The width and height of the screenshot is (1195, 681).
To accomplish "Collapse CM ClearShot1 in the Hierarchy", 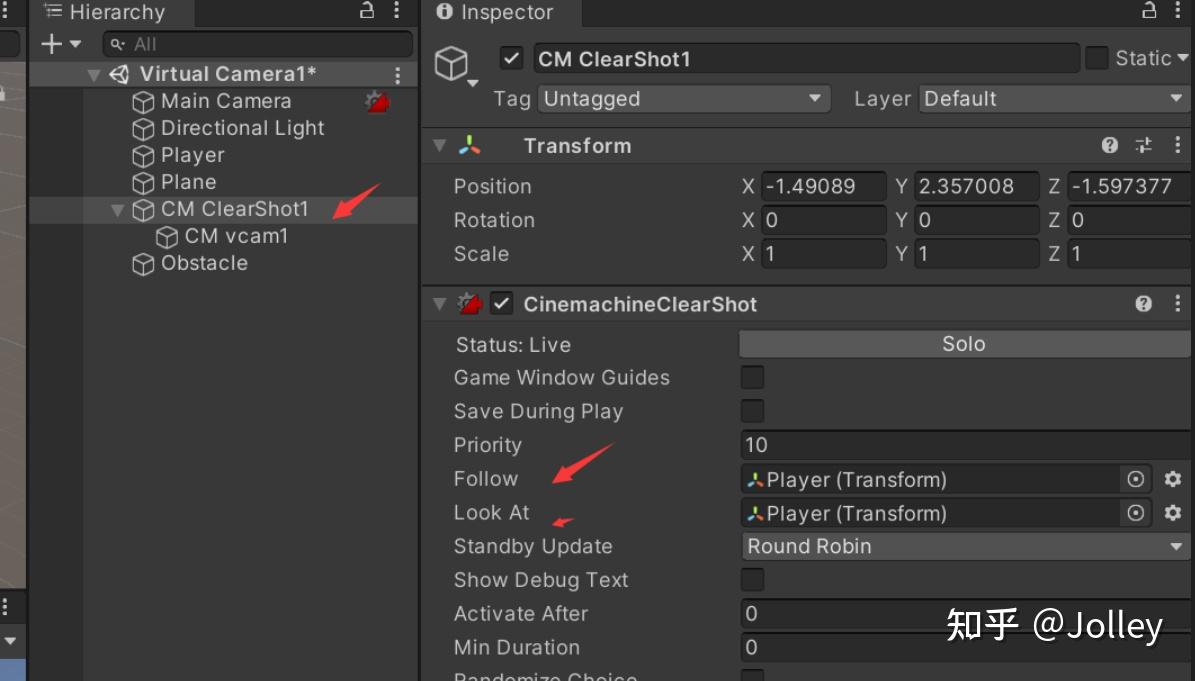I will pyautogui.click(x=118, y=209).
